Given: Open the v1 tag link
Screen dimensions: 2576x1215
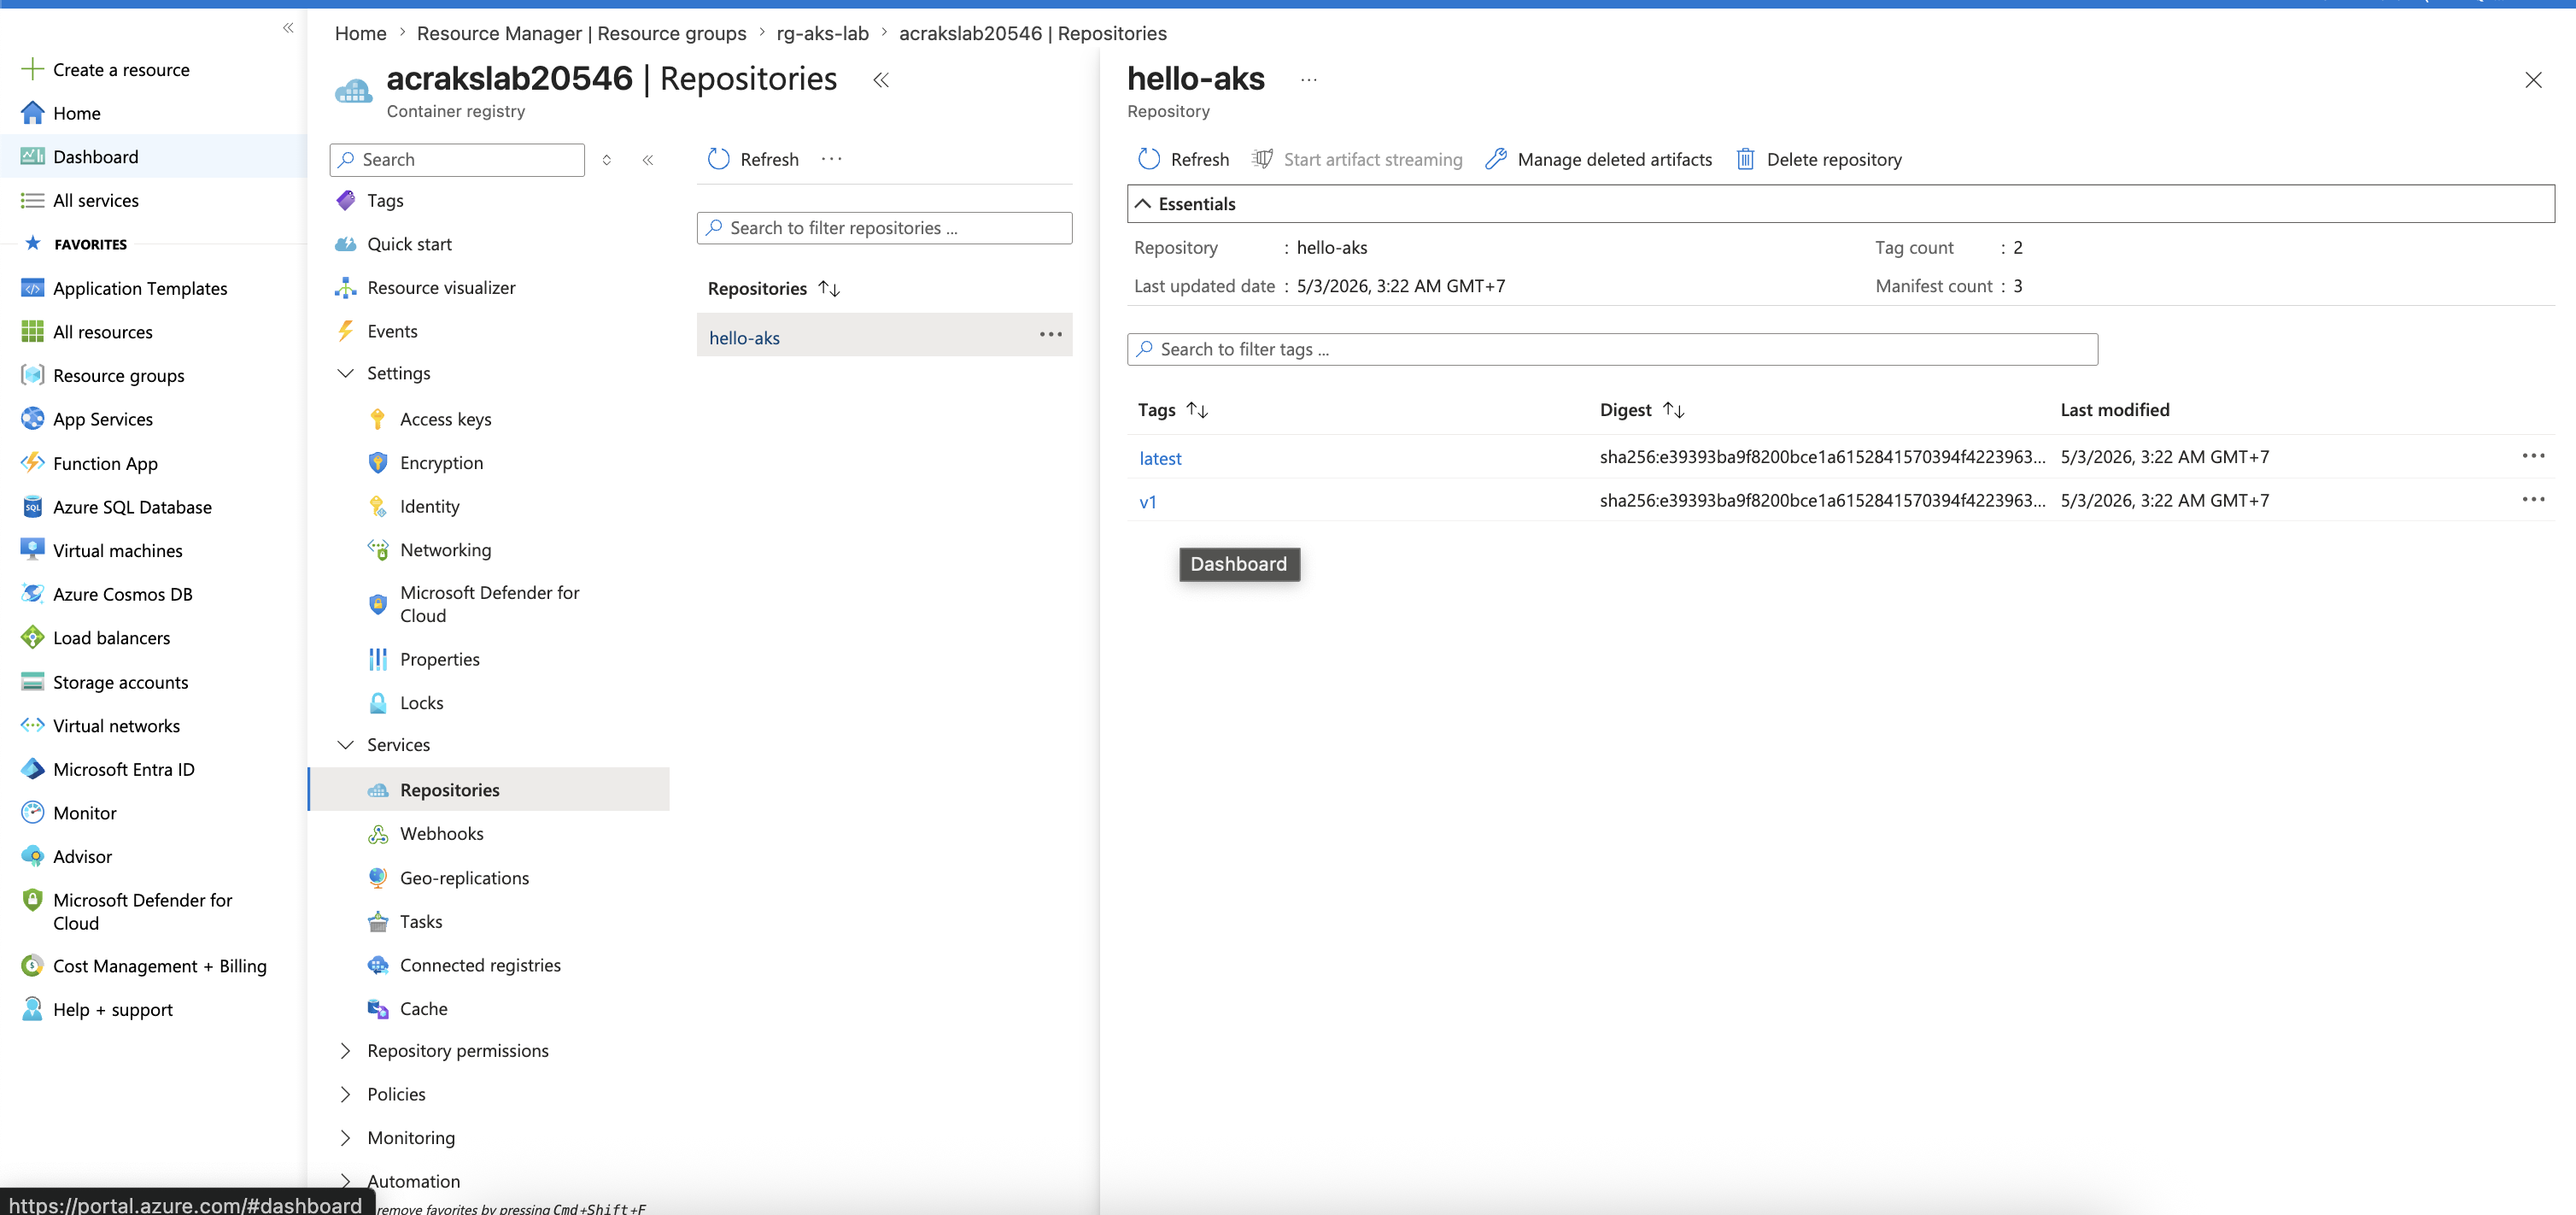Looking at the screenshot, I should 1148,502.
